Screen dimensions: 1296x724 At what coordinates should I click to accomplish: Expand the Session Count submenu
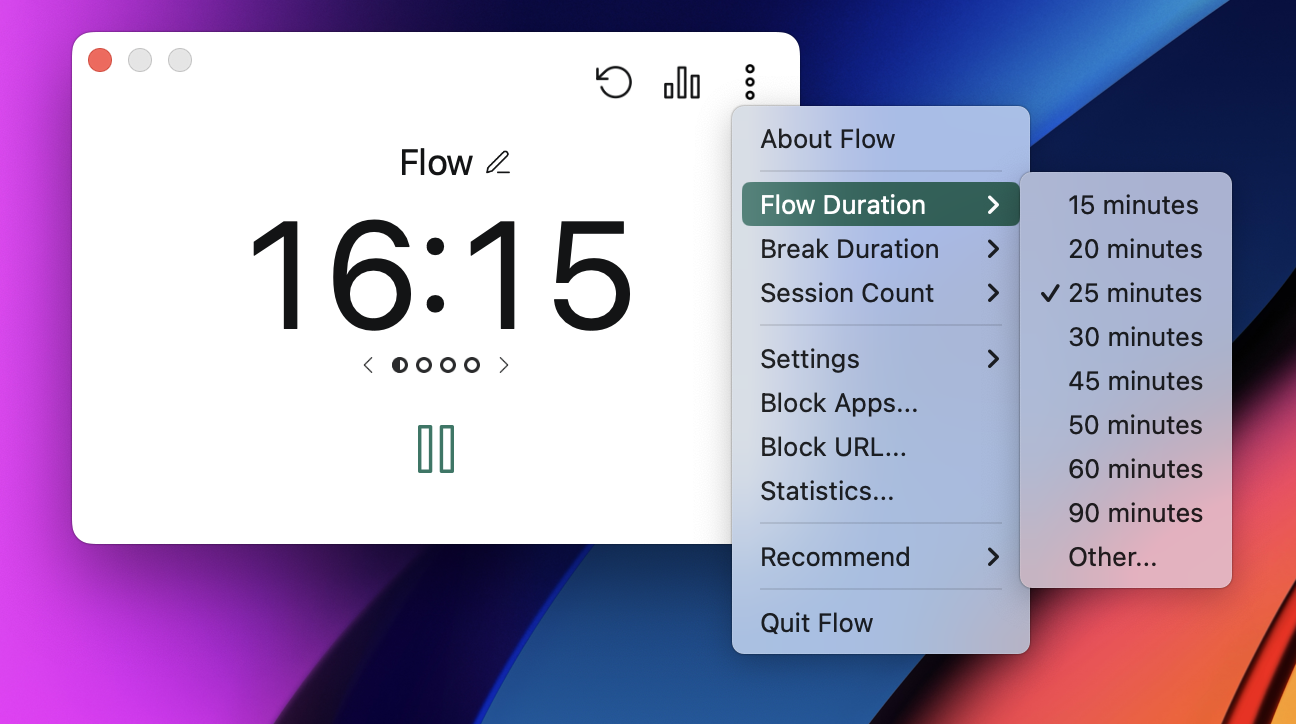881,293
